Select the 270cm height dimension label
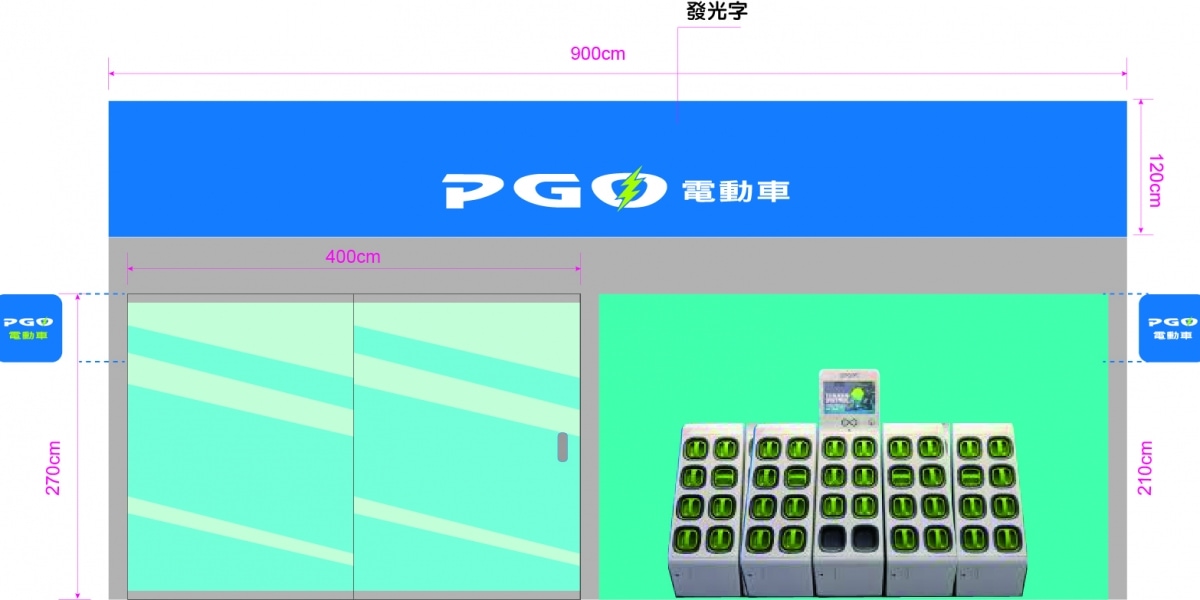 click(54, 467)
